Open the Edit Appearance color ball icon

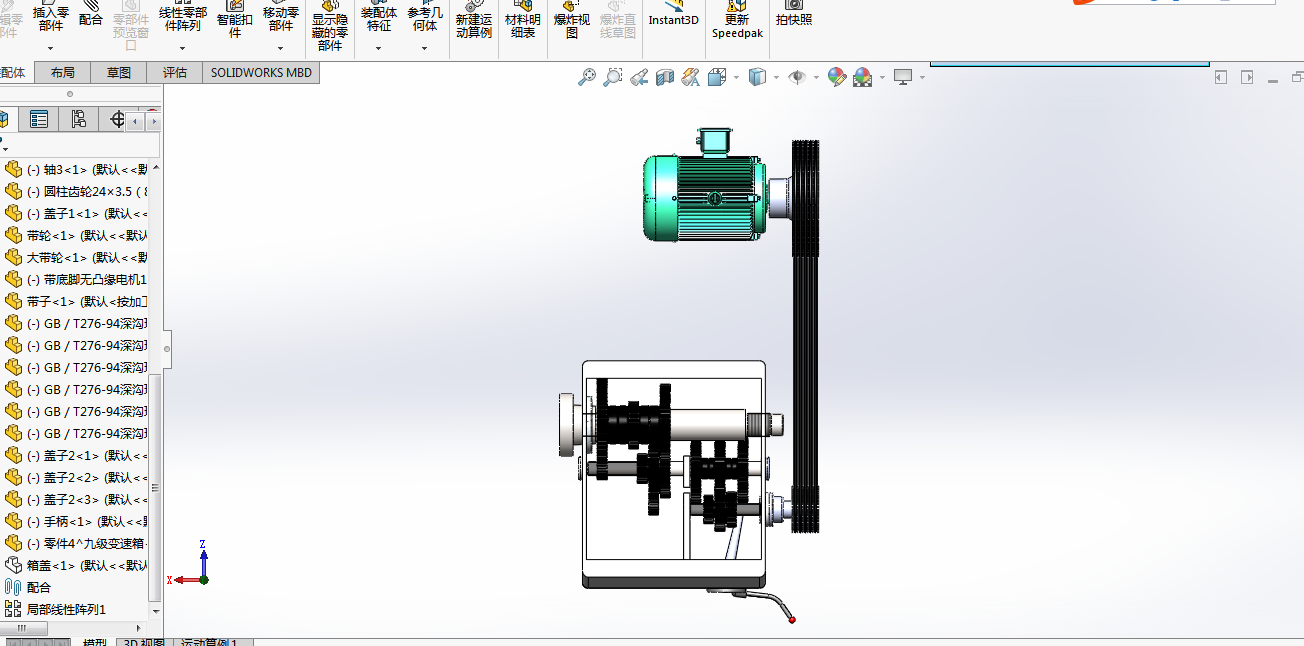pyautogui.click(x=837, y=77)
